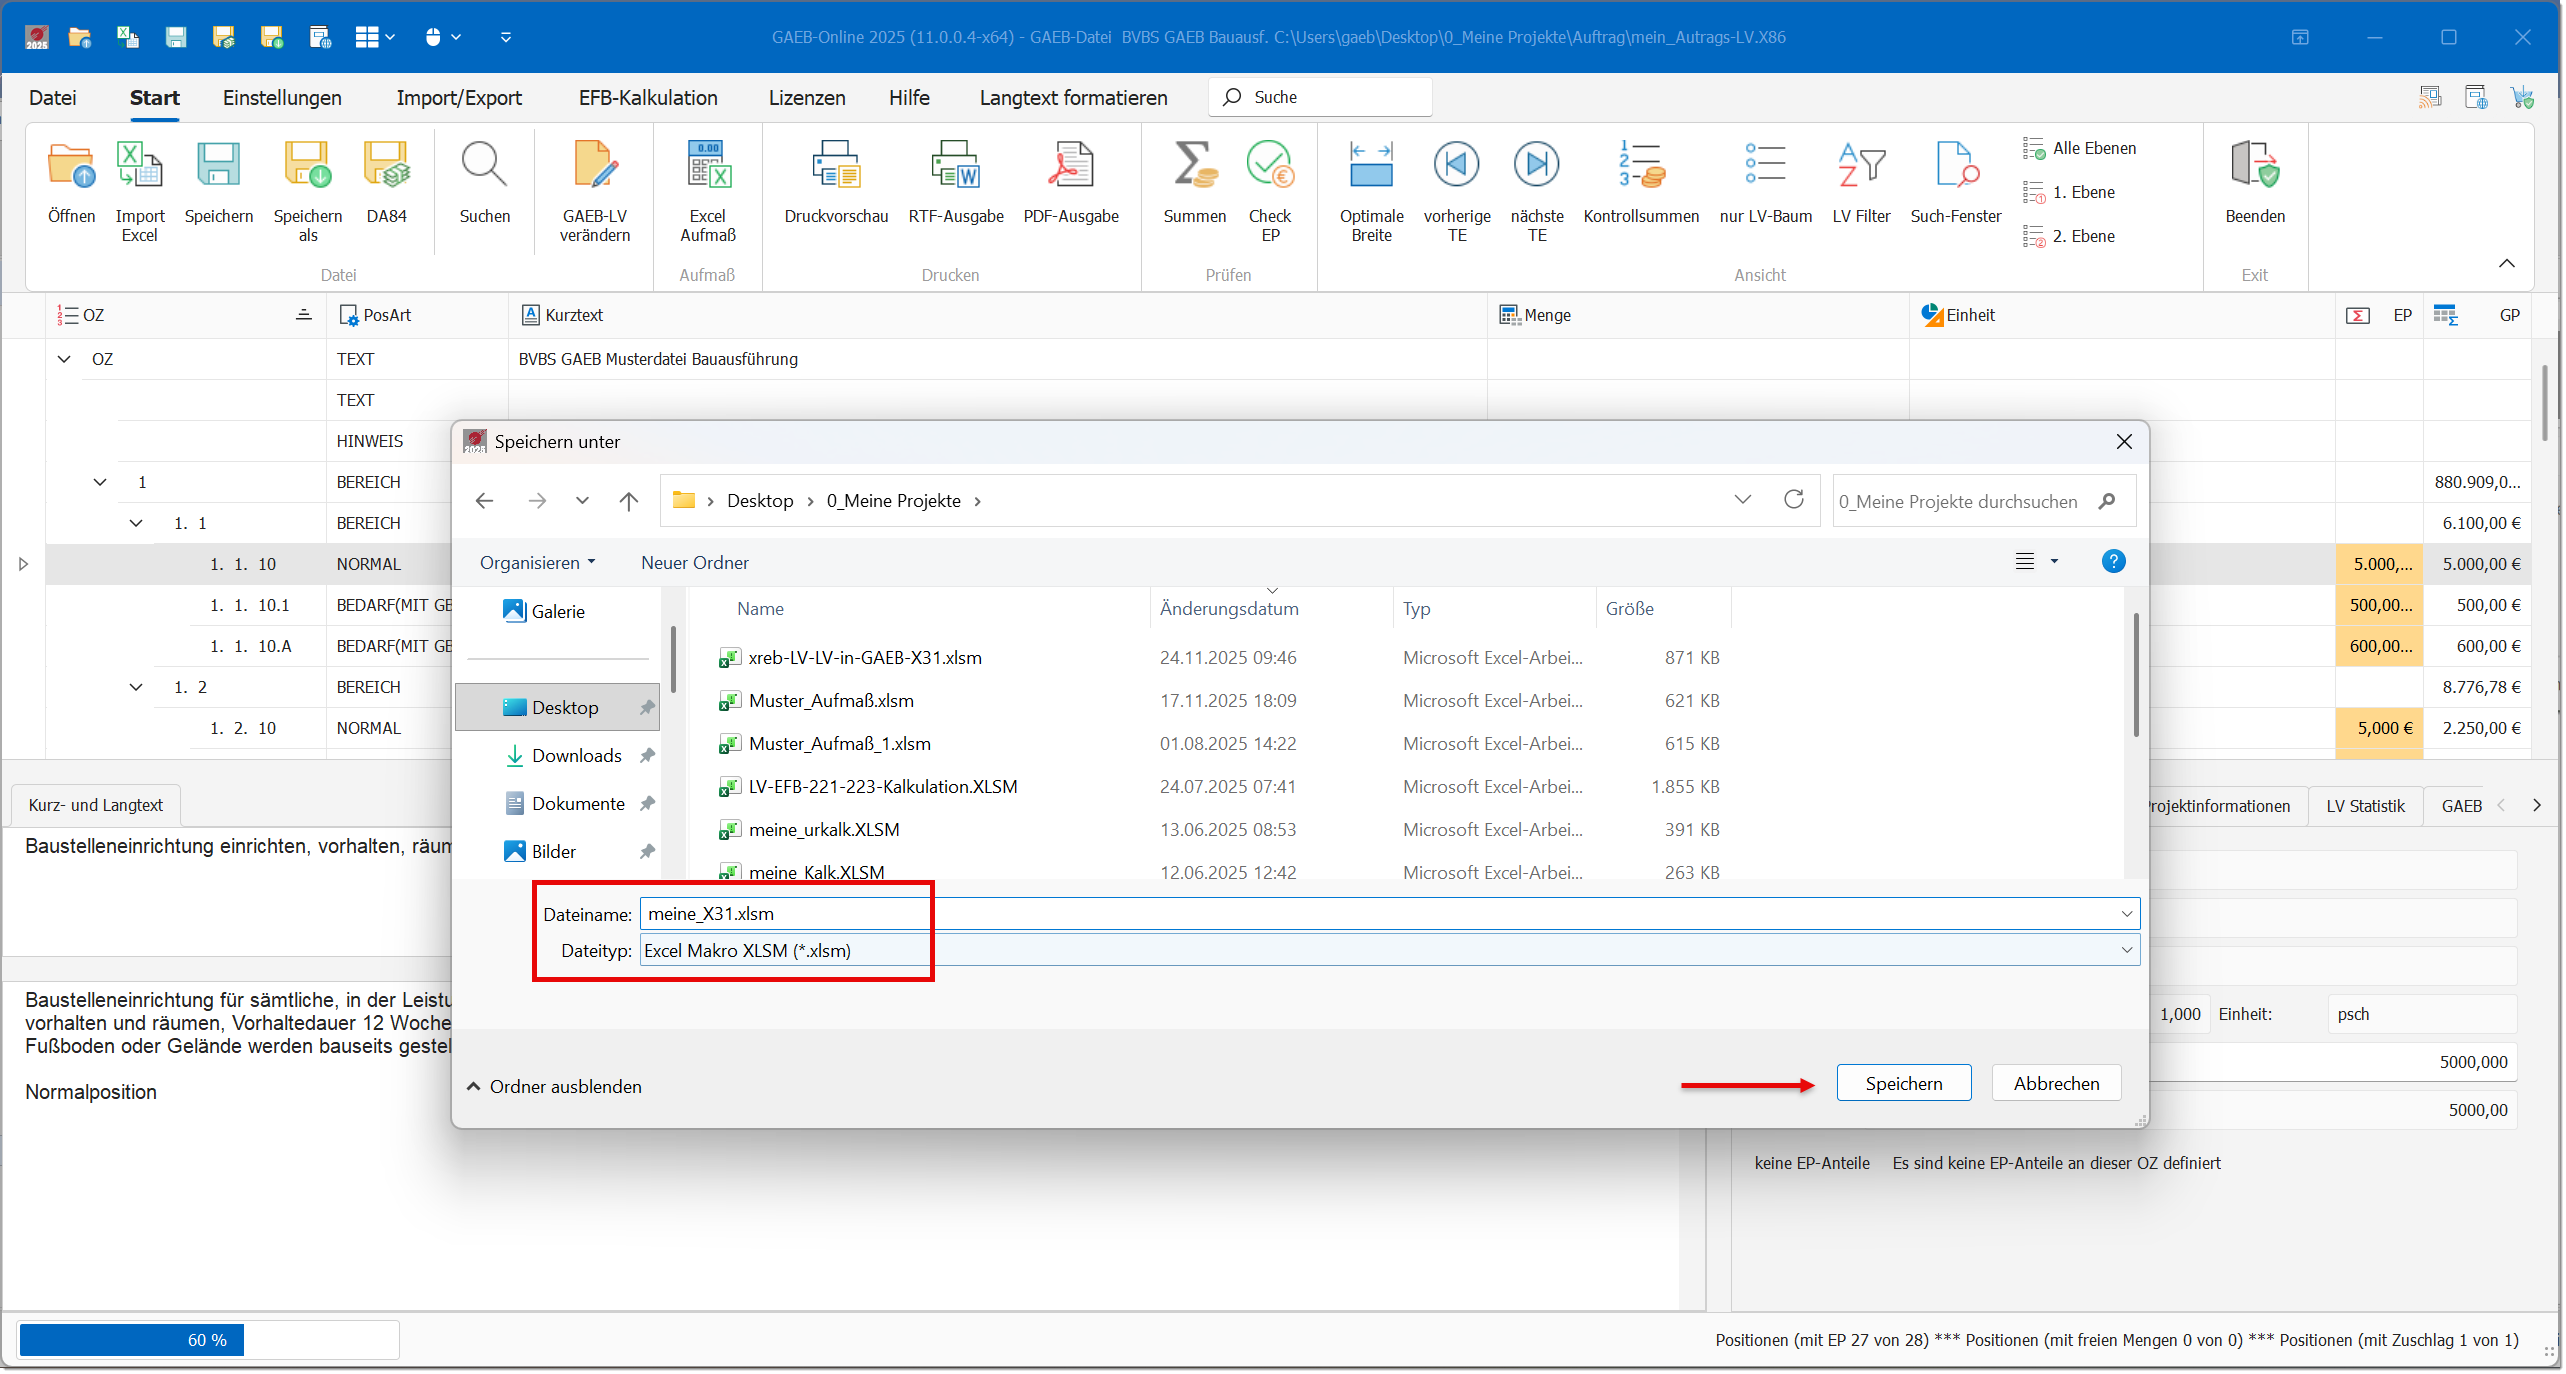This screenshot has height=1374, width=2566.
Task: Click the 60 % progress bar
Action: coord(207,1340)
